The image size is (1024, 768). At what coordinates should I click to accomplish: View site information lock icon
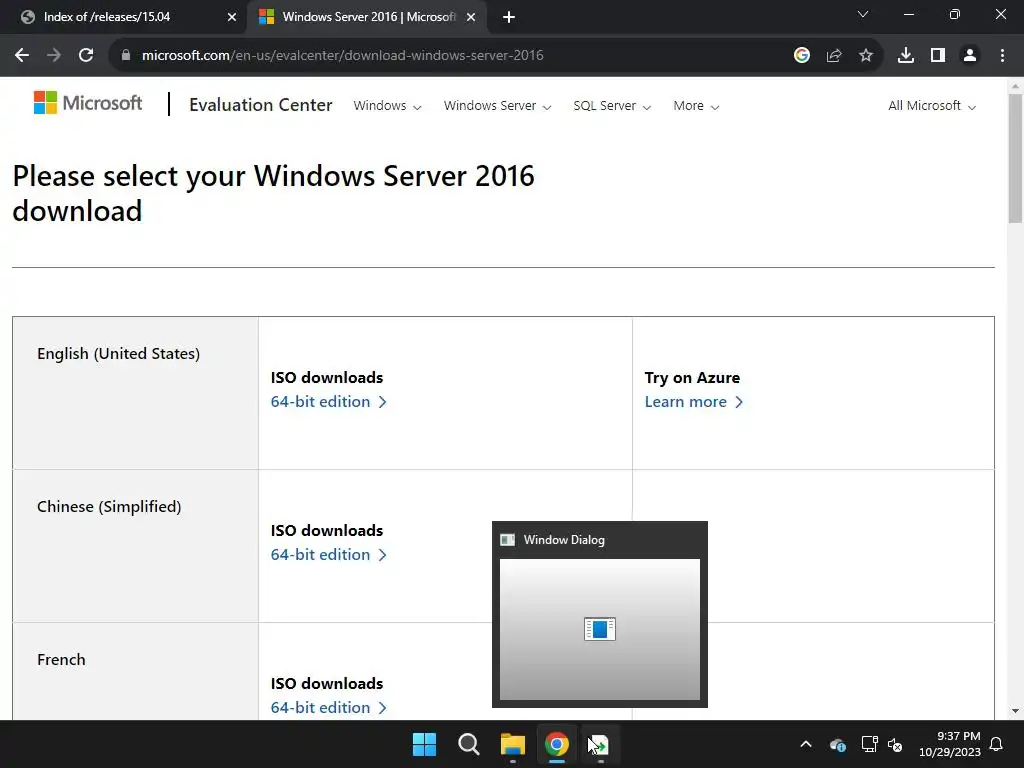(126, 56)
